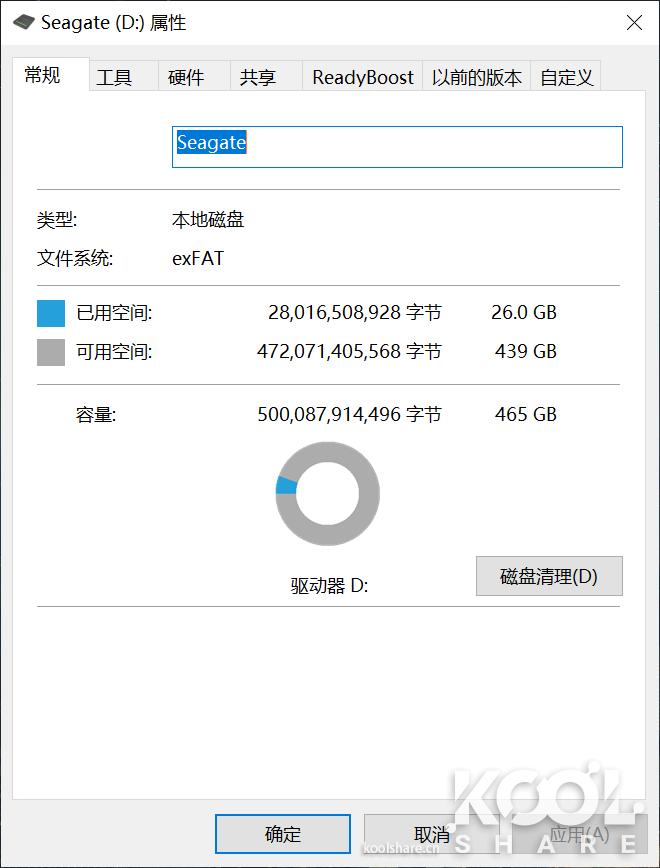Image resolution: width=660 pixels, height=868 pixels.
Task: Open the 硬件 tab
Action: point(194,77)
